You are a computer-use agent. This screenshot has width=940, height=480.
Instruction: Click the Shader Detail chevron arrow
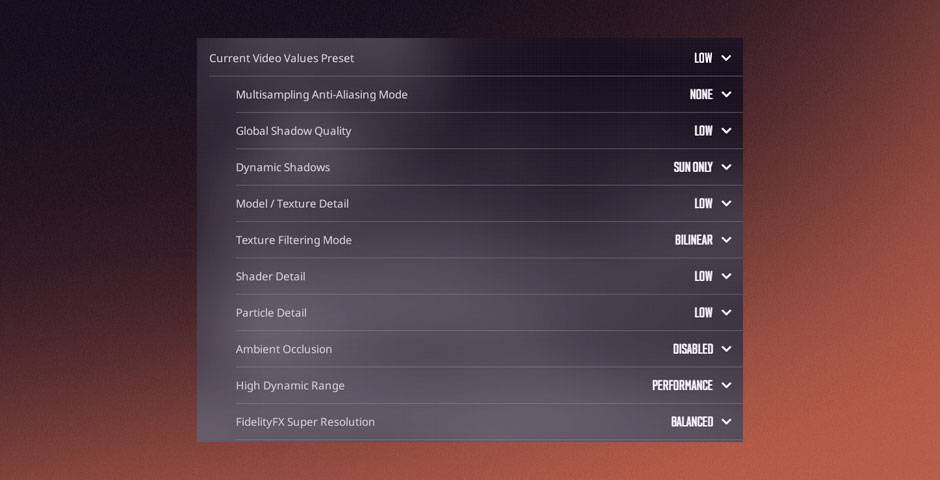pyautogui.click(x=726, y=276)
